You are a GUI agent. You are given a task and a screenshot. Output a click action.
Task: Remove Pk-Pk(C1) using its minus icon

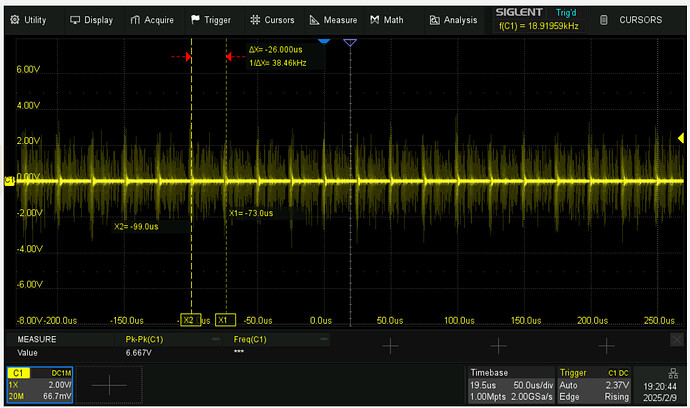[x=216, y=339]
